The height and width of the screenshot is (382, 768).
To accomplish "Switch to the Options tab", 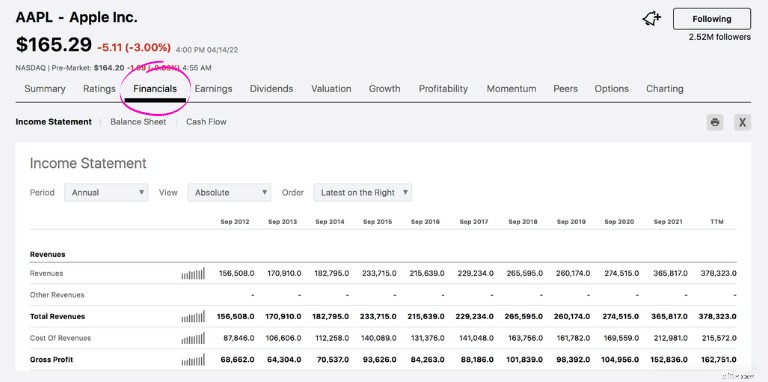I will pyautogui.click(x=611, y=89).
